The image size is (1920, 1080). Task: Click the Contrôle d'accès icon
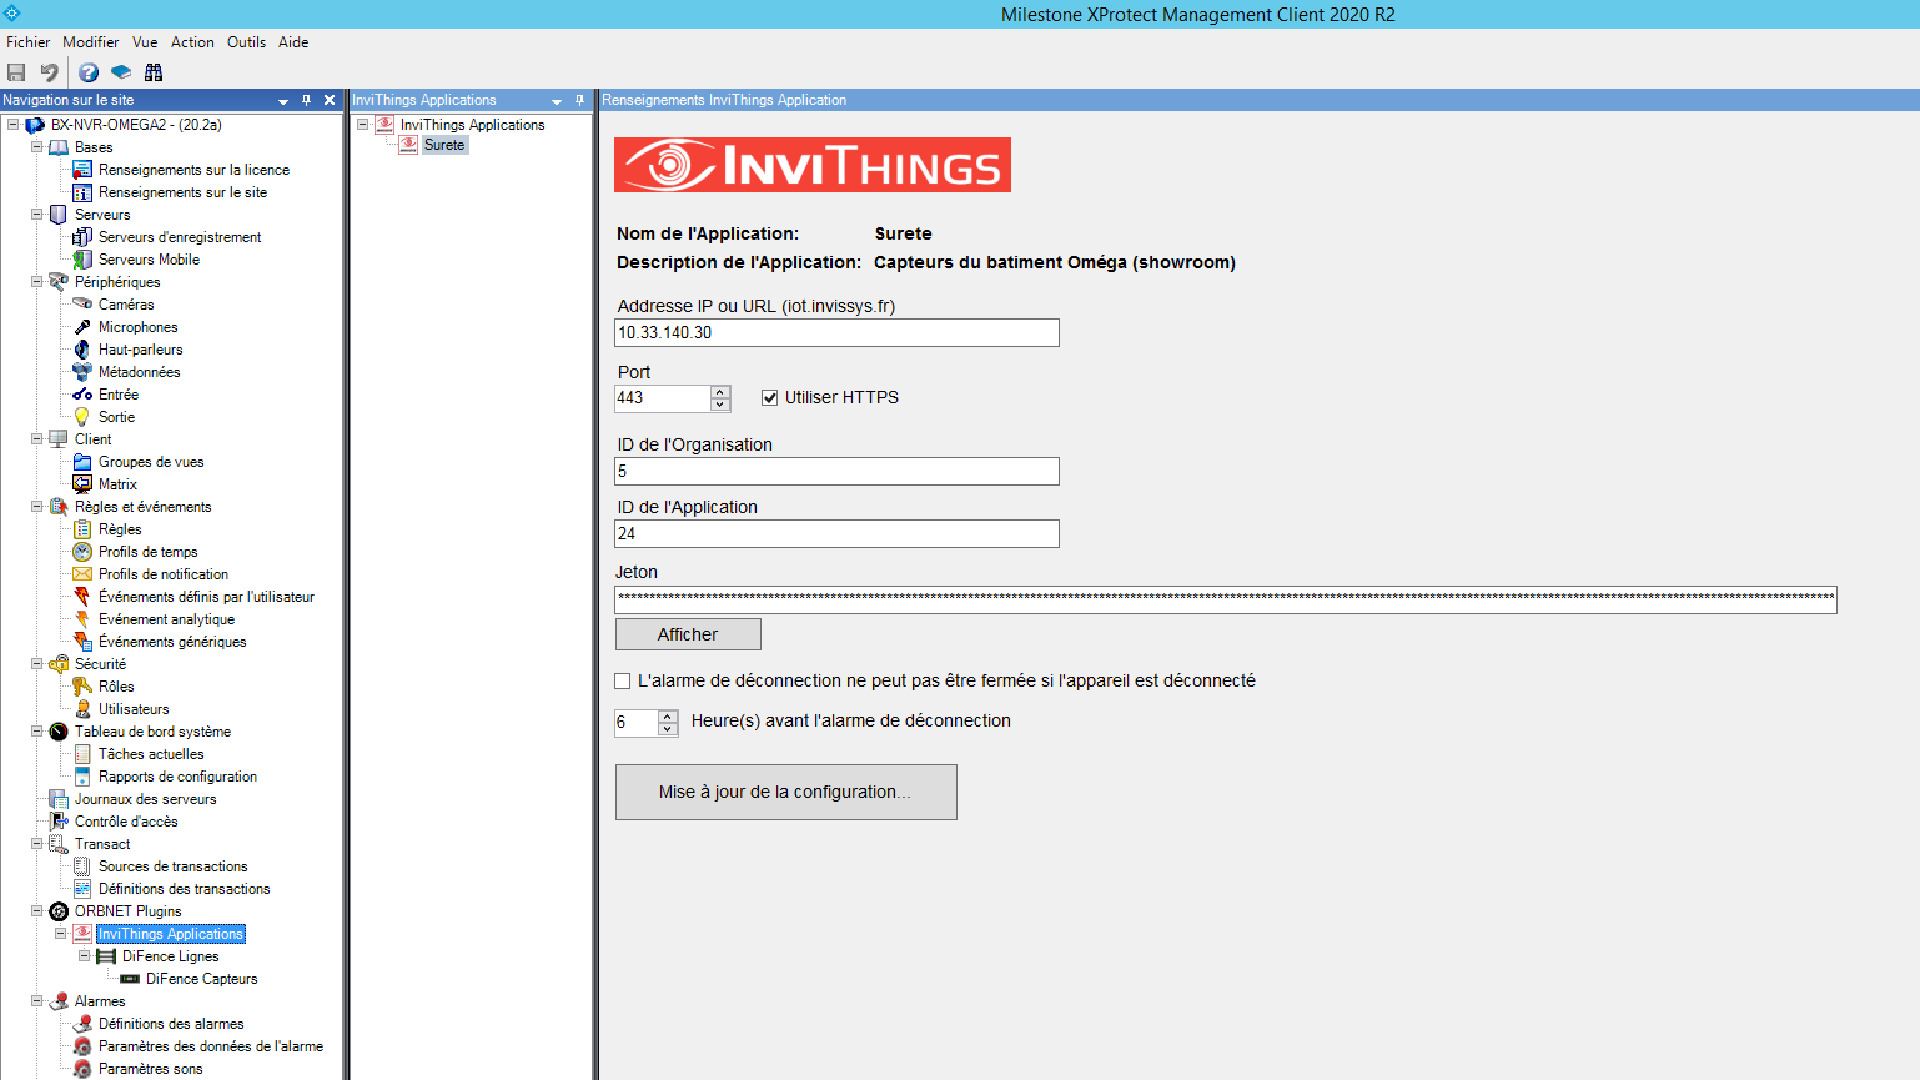[x=58, y=821]
